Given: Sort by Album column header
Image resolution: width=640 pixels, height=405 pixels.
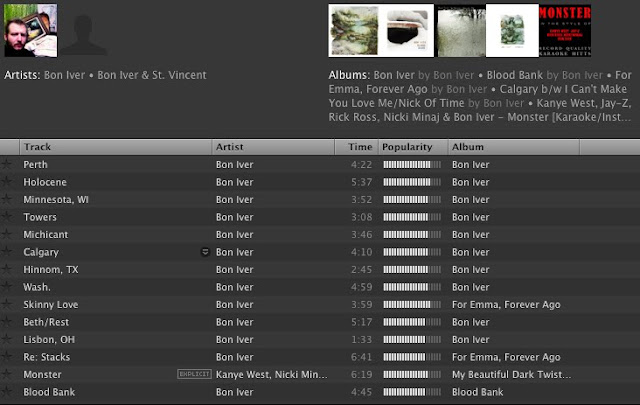Looking at the screenshot, I should point(514,147).
